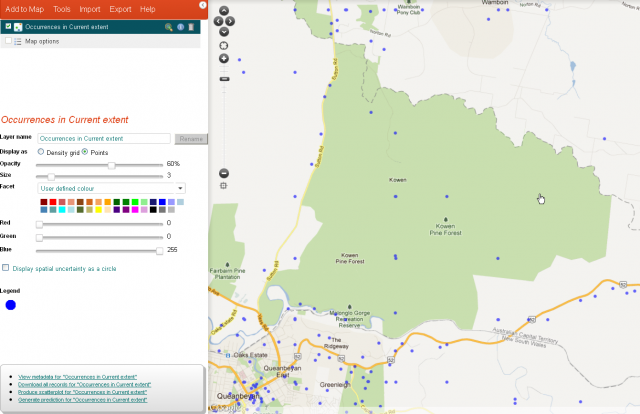Open the Facet colour dropdown
640x414 pixels.
110,187
